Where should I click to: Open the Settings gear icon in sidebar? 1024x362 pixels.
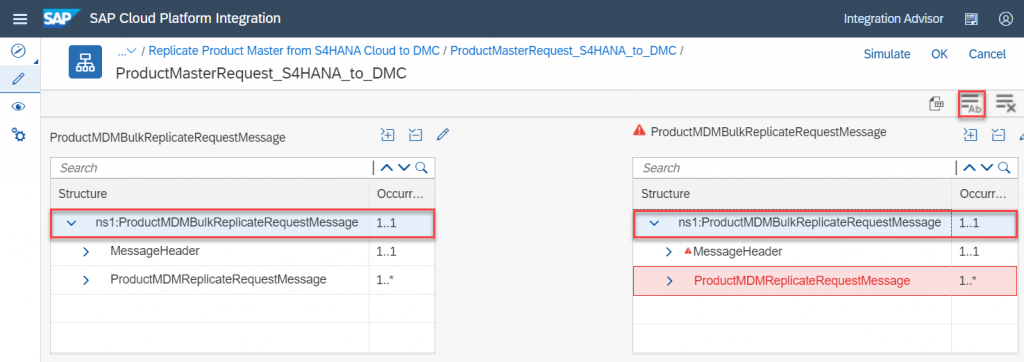(19, 135)
